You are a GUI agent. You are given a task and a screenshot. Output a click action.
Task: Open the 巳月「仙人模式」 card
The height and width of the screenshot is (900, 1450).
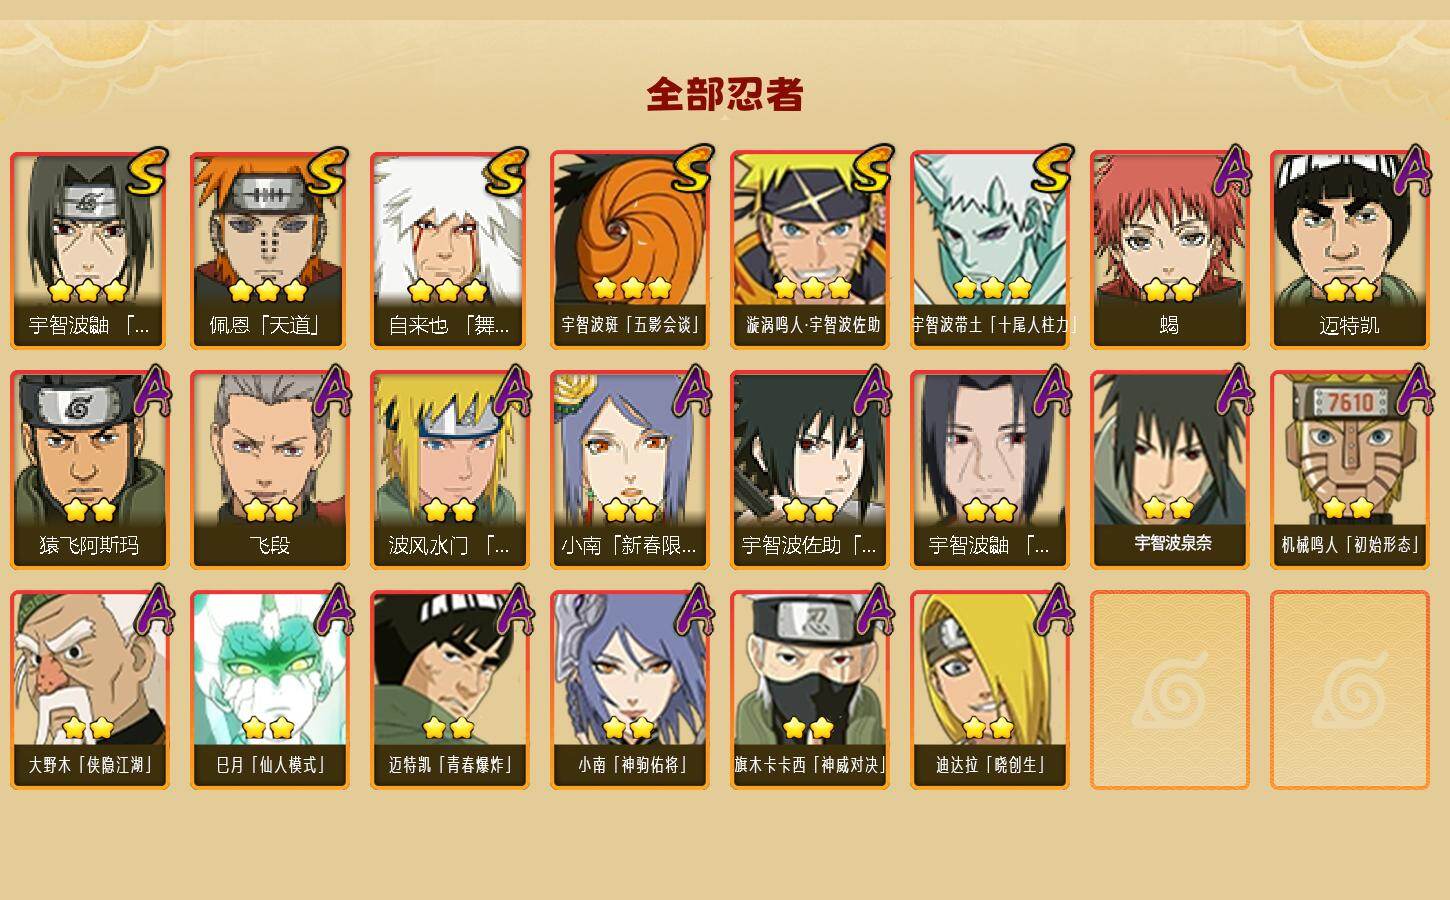tap(270, 690)
